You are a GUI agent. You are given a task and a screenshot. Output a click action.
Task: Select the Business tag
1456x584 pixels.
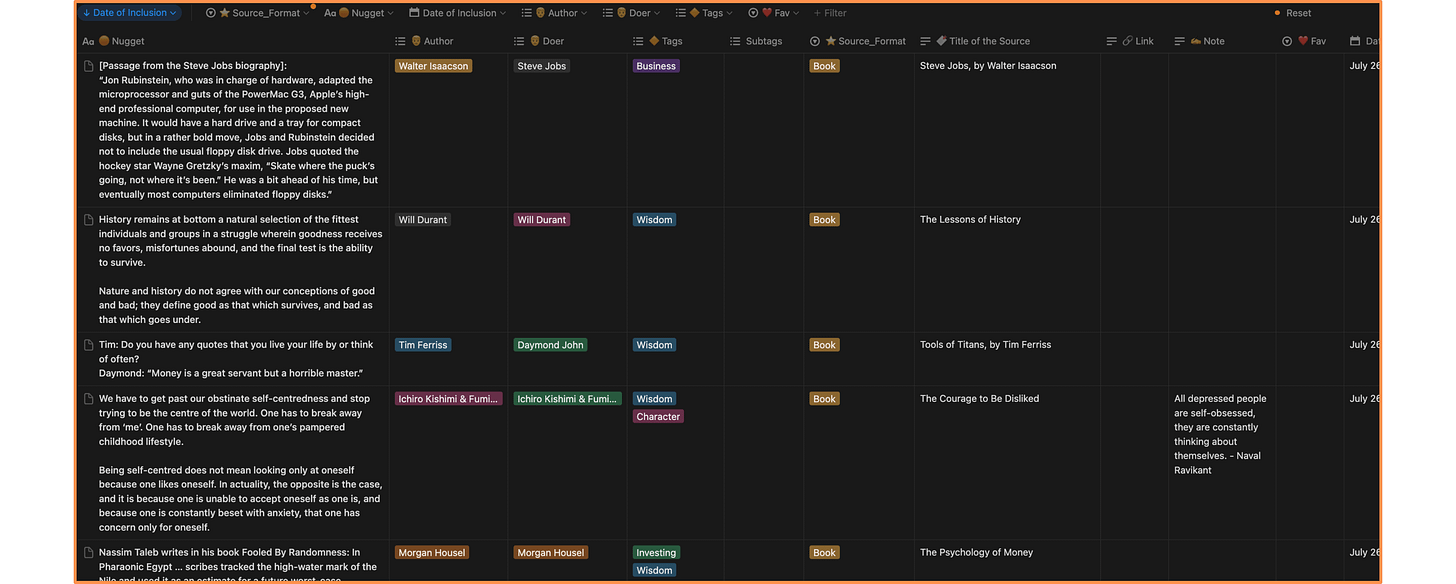(656, 66)
